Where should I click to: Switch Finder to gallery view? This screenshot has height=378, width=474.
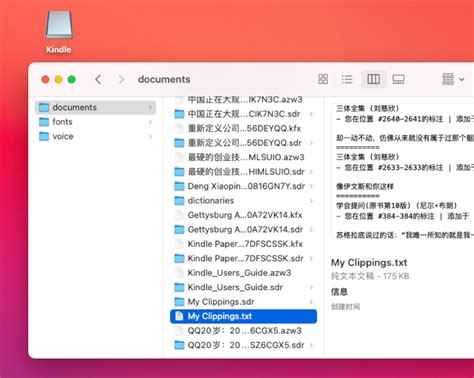(398, 79)
